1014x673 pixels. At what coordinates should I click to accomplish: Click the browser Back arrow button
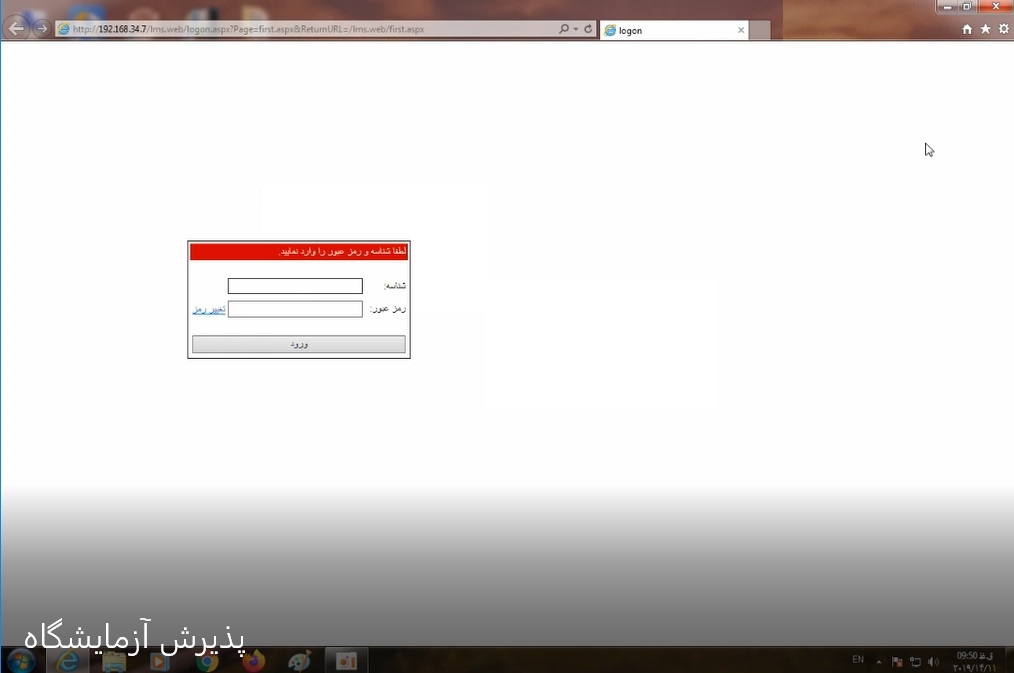click(x=16, y=28)
